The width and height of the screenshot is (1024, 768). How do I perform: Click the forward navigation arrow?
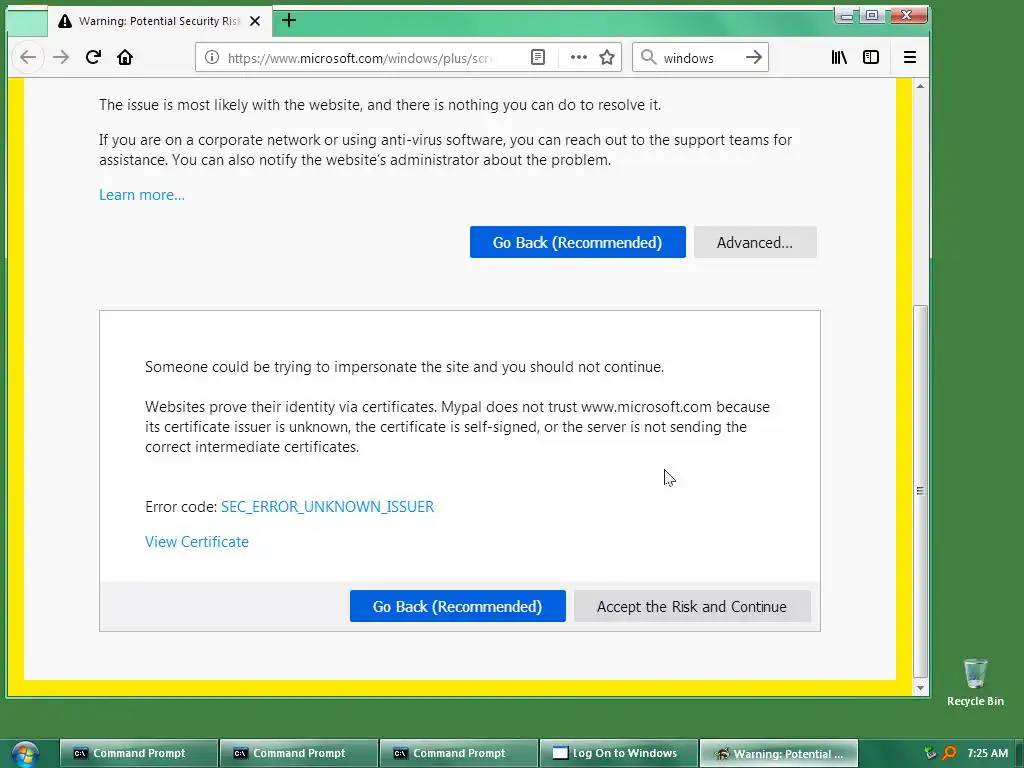click(61, 57)
